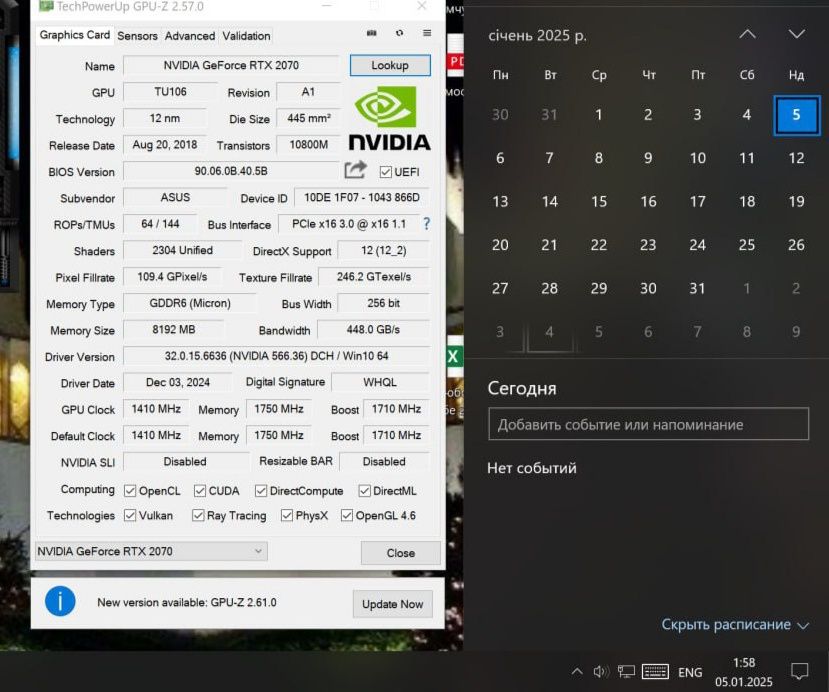Image resolution: width=829 pixels, height=692 pixels.
Task: Click the blue info icon in update bar
Action: click(x=60, y=602)
